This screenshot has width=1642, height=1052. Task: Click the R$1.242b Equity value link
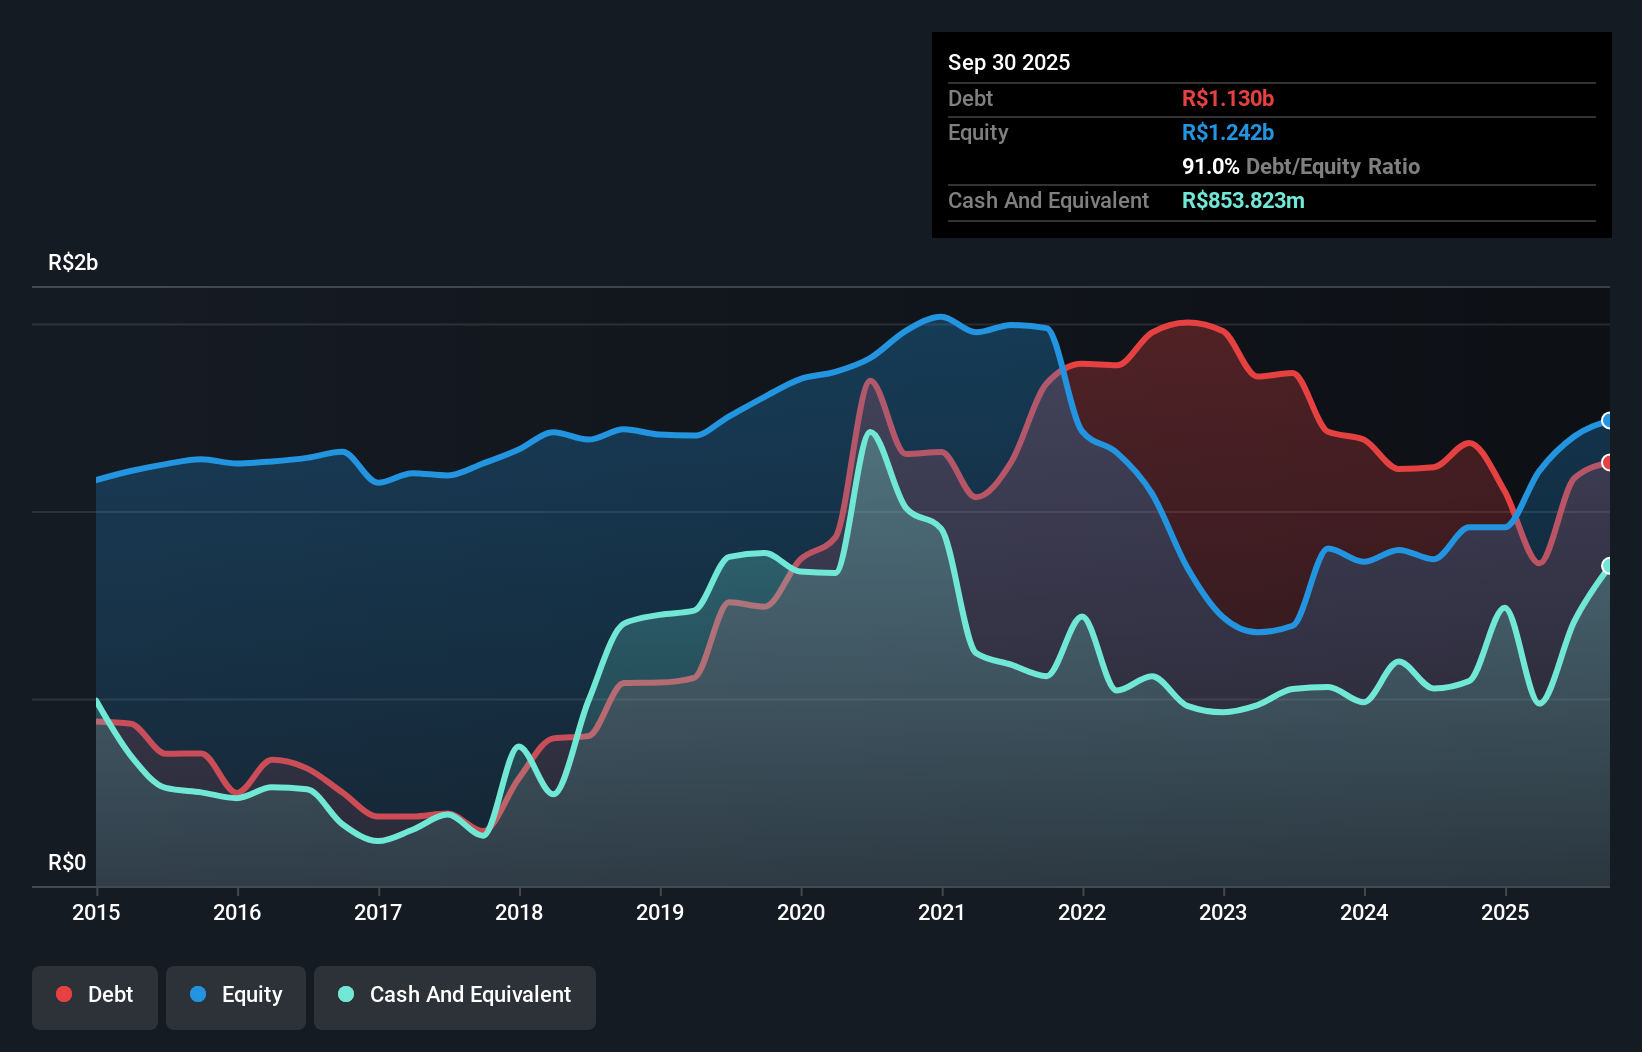1227,131
